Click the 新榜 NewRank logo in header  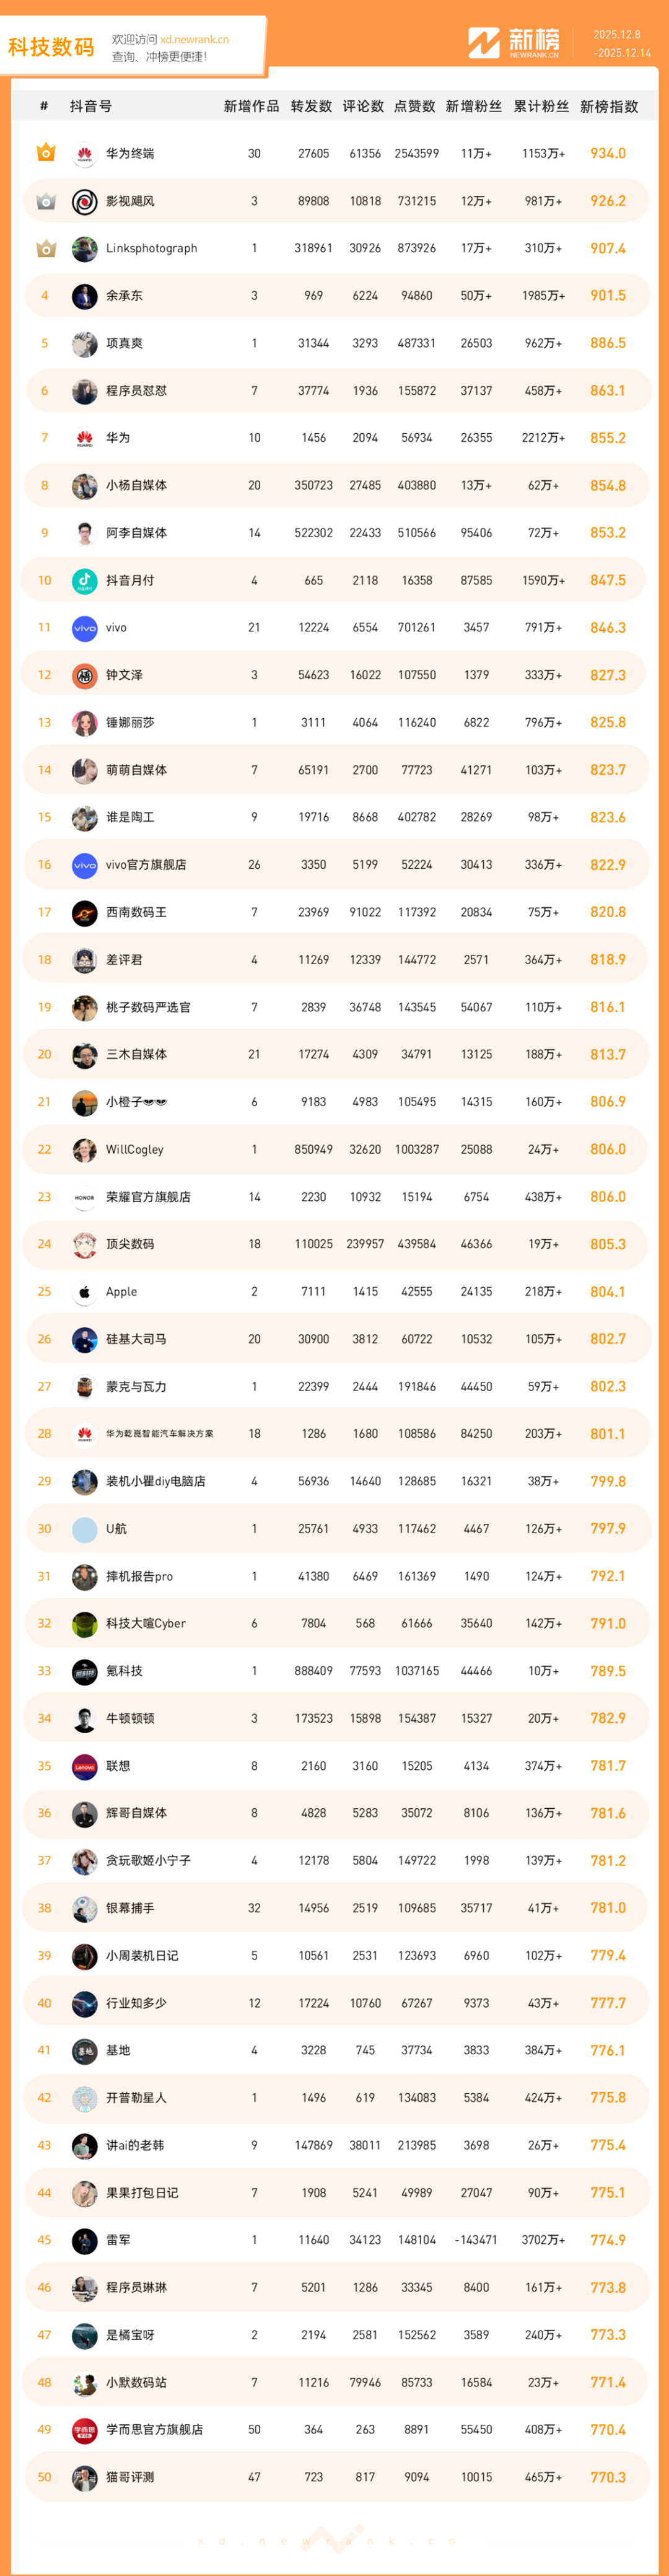[514, 43]
